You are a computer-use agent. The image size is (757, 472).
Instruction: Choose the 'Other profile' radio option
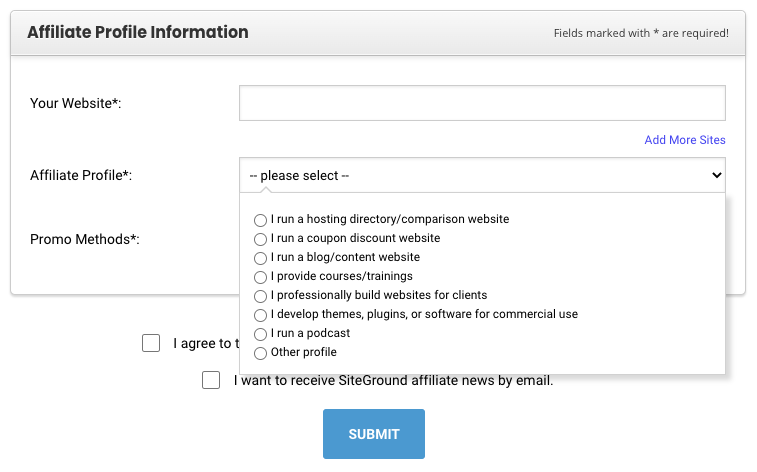pos(261,353)
